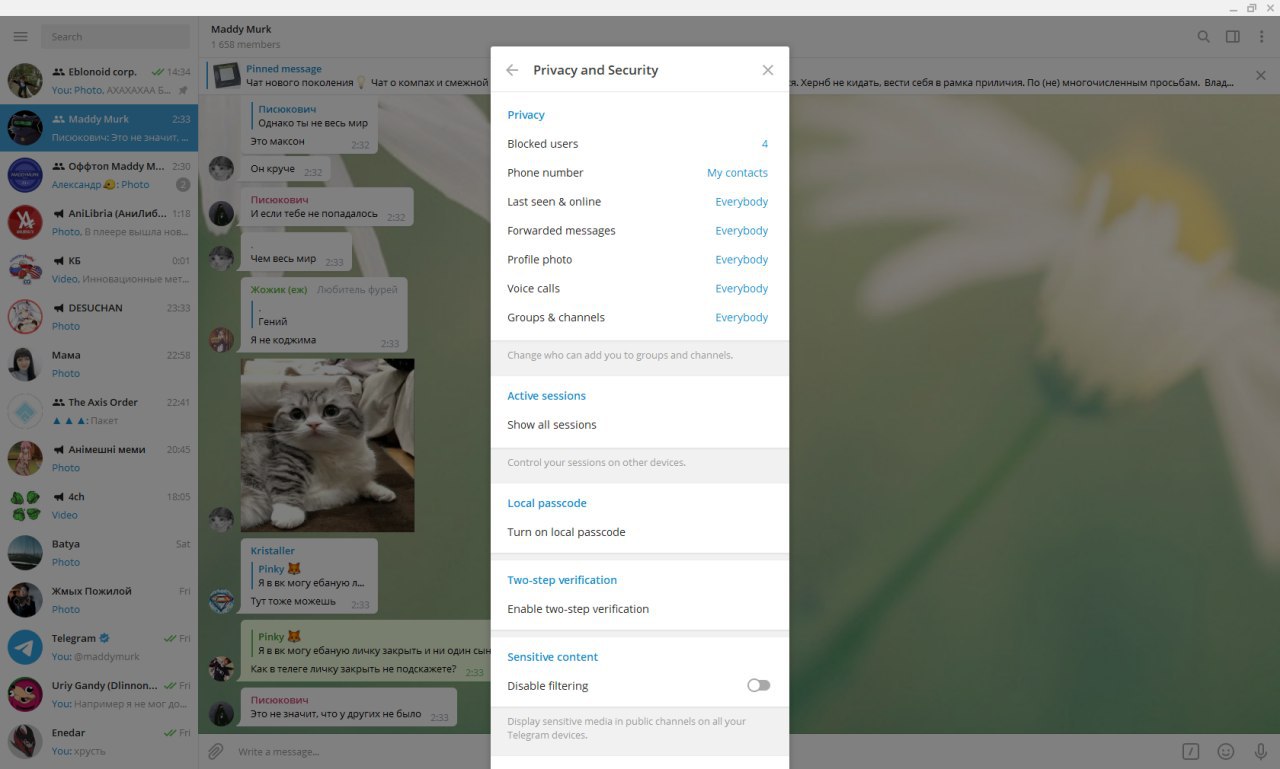1280x769 pixels.
Task: Open the emoji picker smiley icon
Action: tap(1225, 751)
